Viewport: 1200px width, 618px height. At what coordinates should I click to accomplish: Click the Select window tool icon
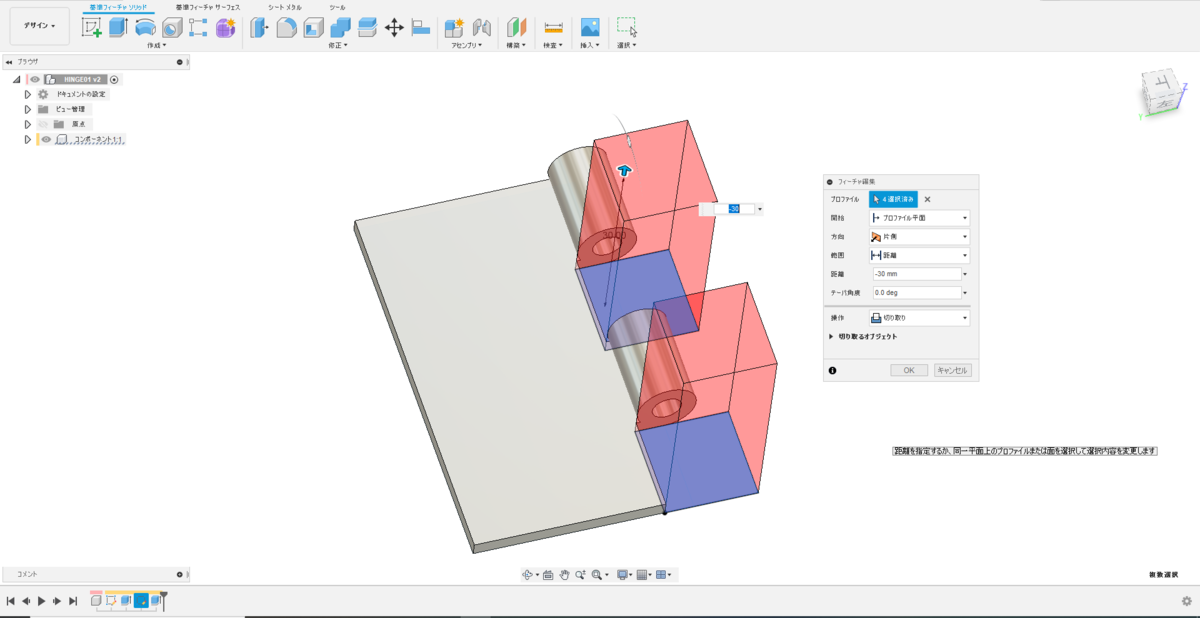[627, 28]
